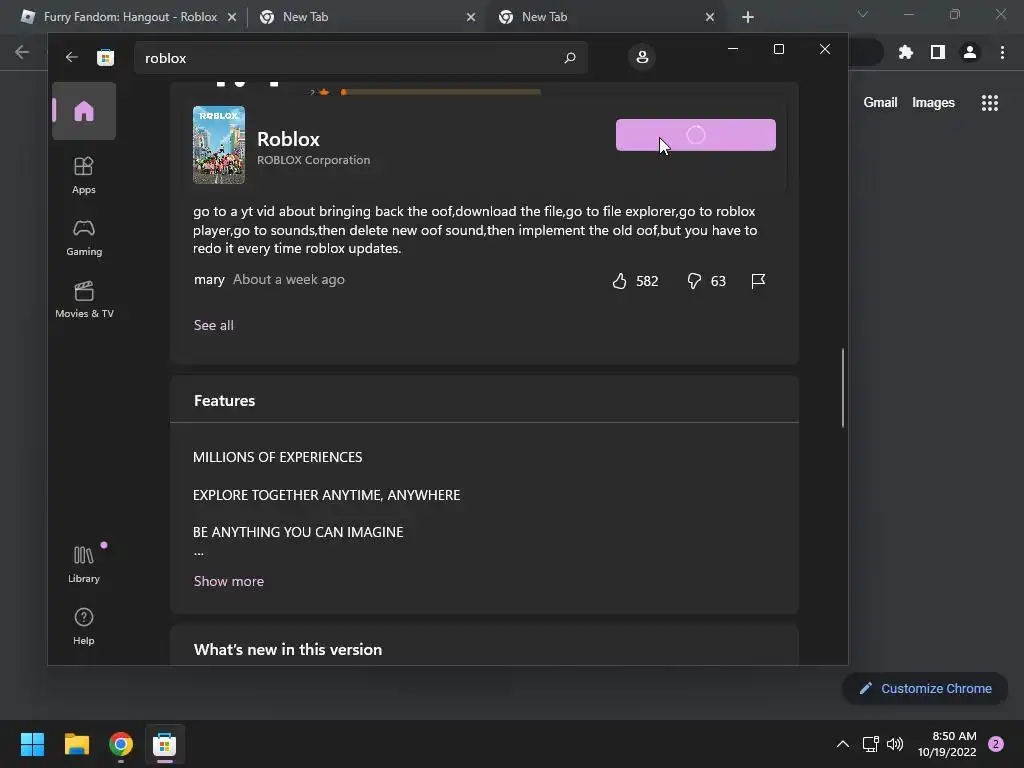Click the Store back arrow
The image size is (1024, 768).
72,57
